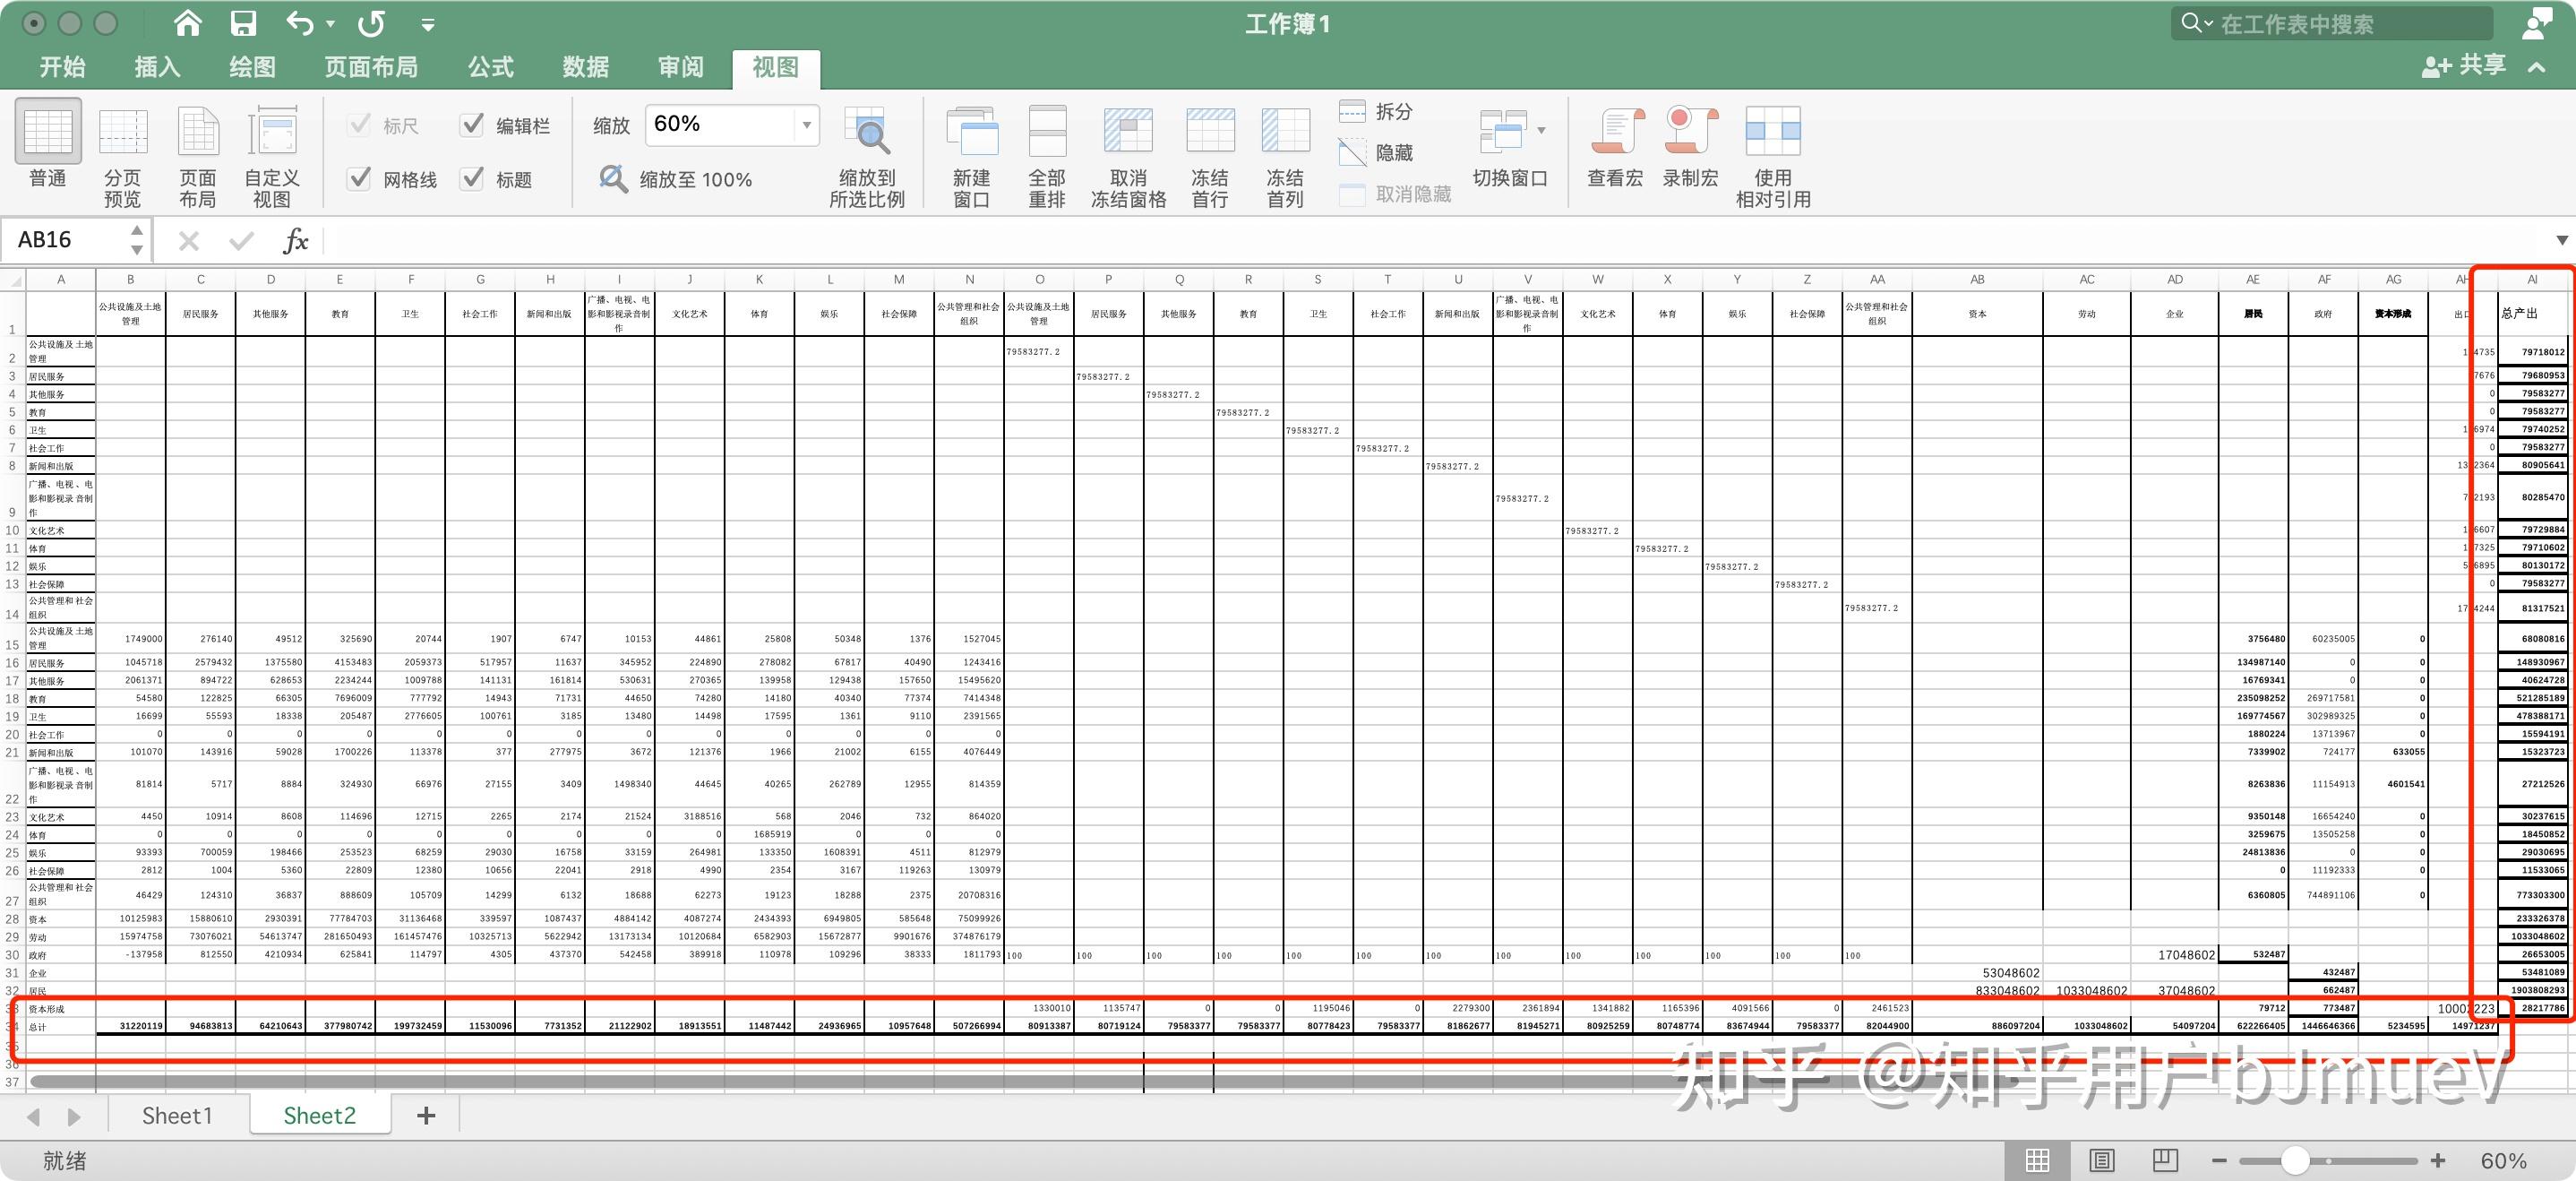
Task: Toggle the Gridlines (网格线) checkbox
Action: [x=359, y=179]
